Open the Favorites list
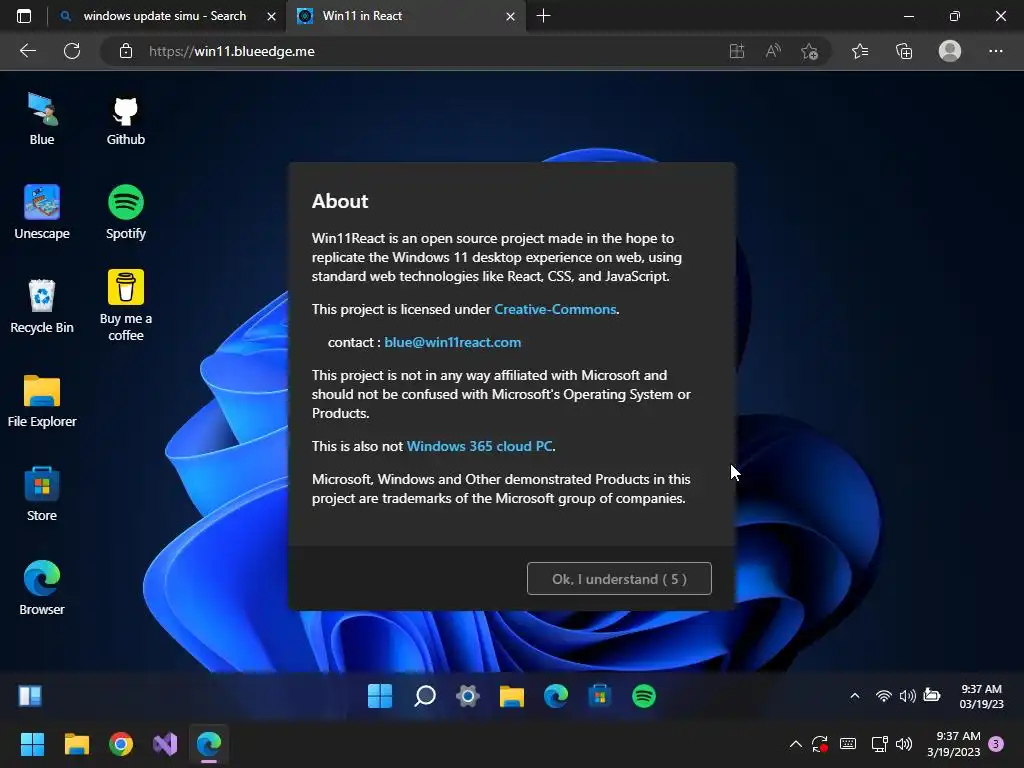 (x=860, y=51)
